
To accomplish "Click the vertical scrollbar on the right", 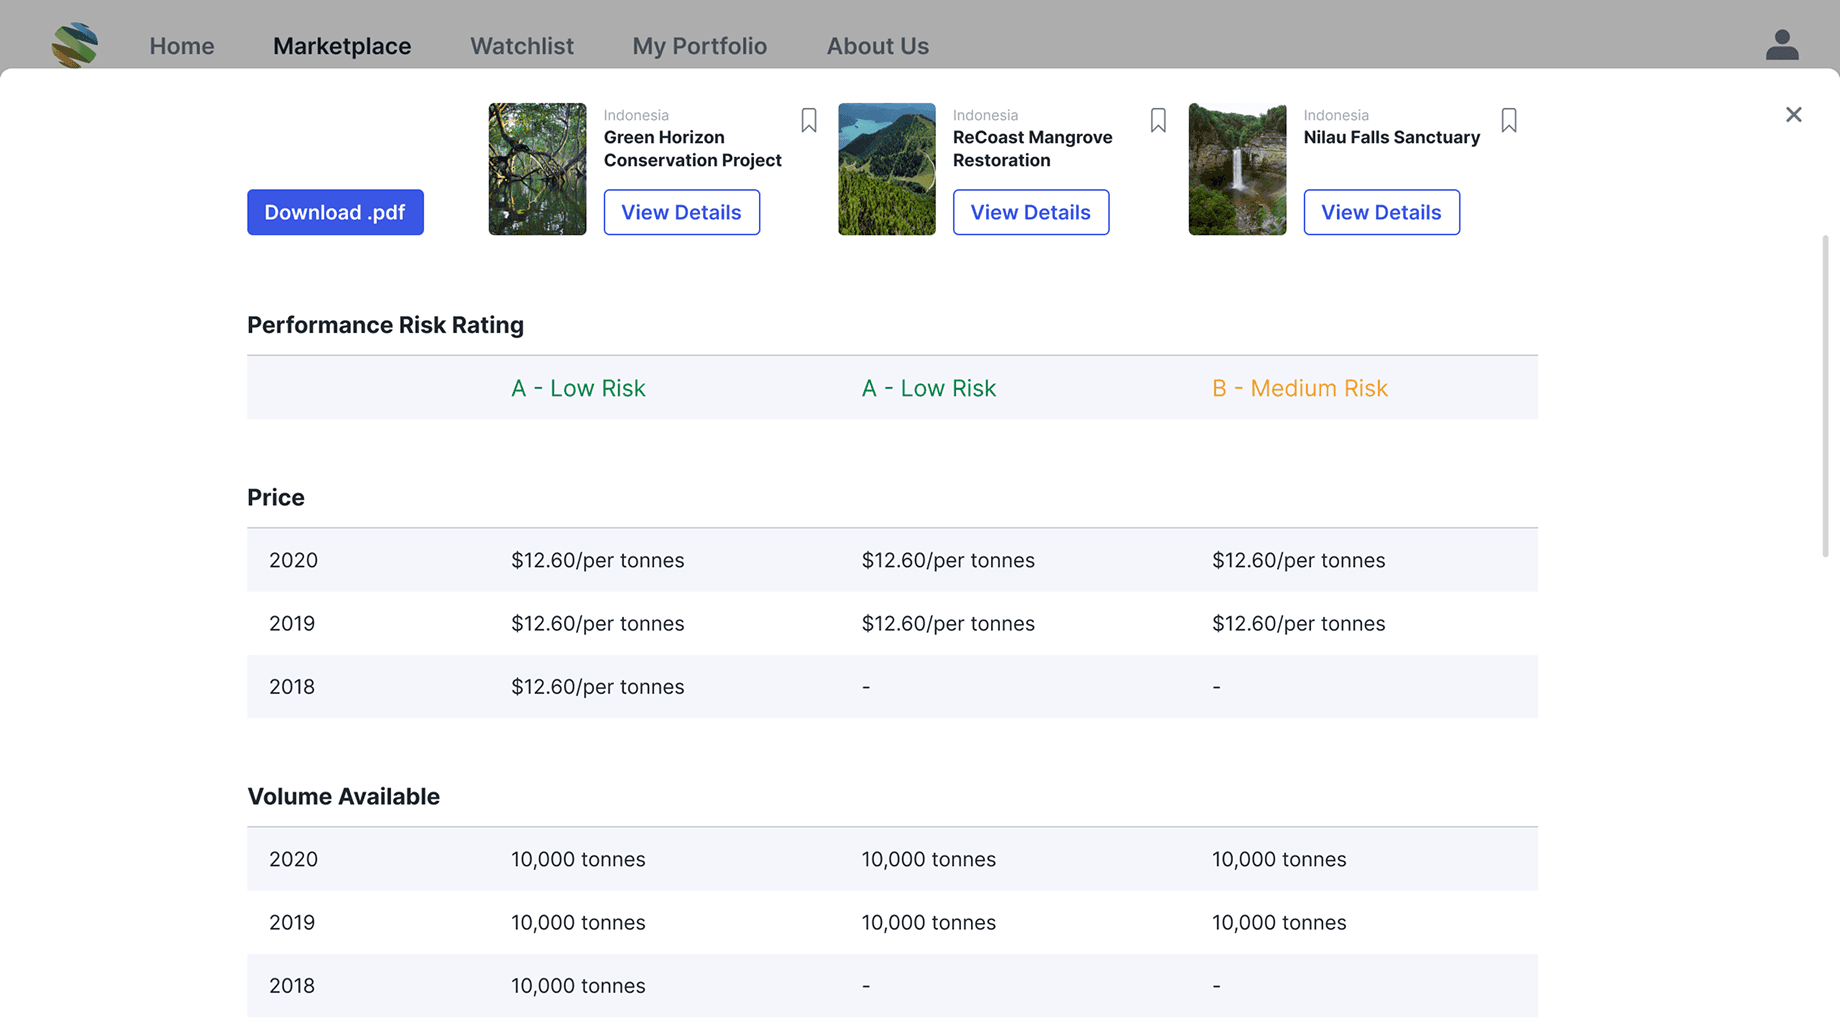I will [1825, 396].
